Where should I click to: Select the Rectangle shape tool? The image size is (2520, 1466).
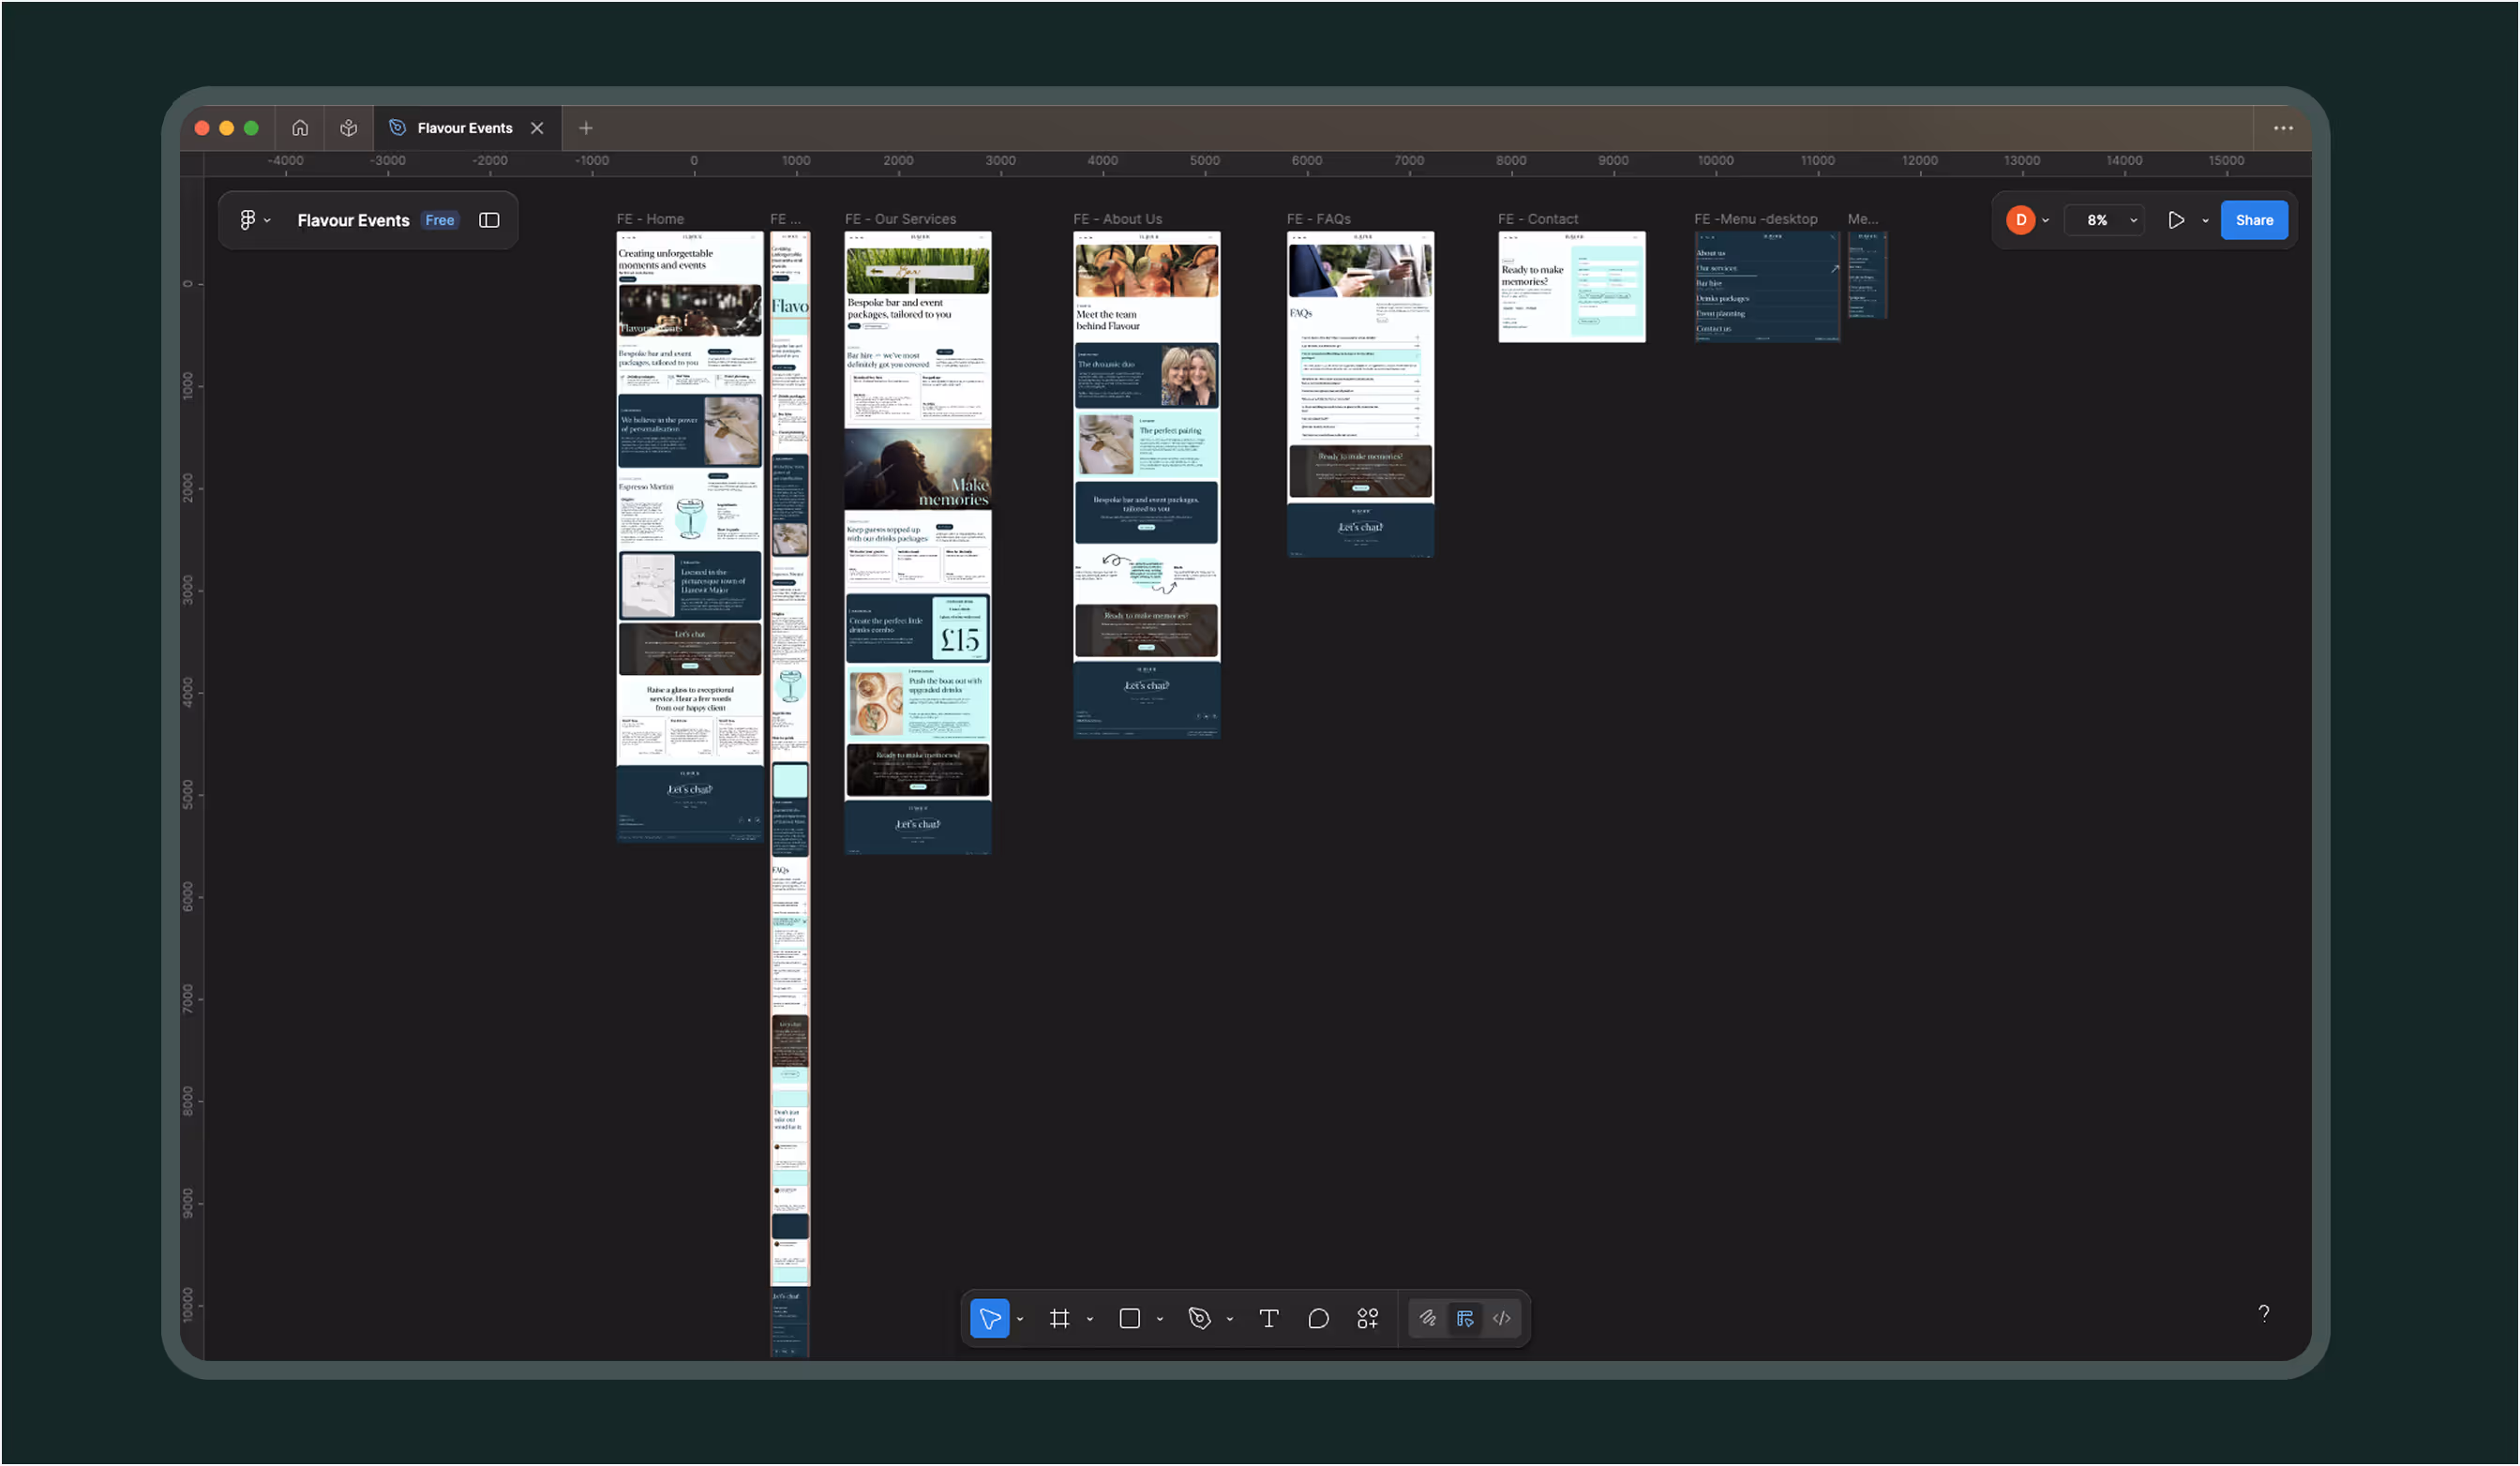coord(1130,1318)
